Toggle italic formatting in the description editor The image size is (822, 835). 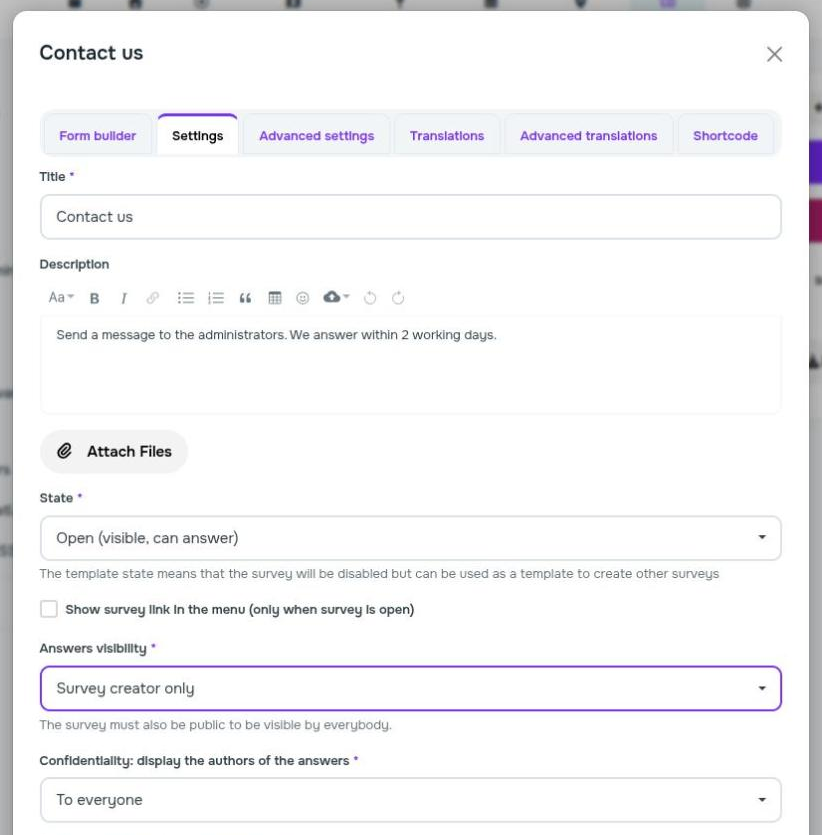tap(124, 298)
